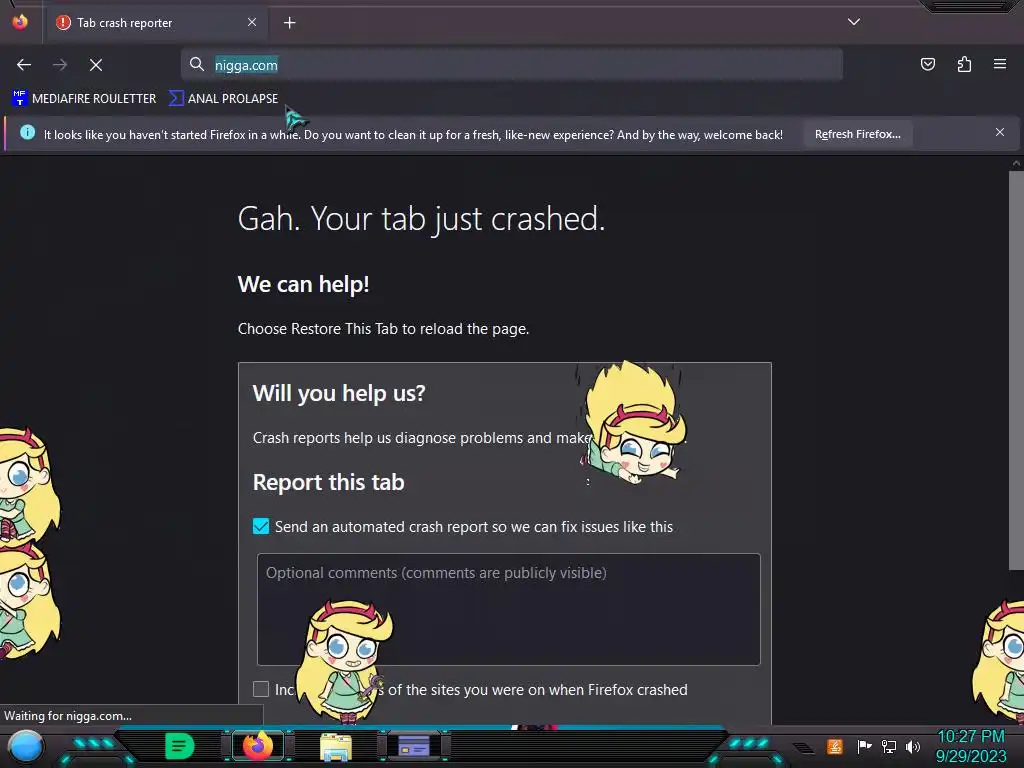
Task: Check the include sites URLs checkbox
Action: pos(261,689)
